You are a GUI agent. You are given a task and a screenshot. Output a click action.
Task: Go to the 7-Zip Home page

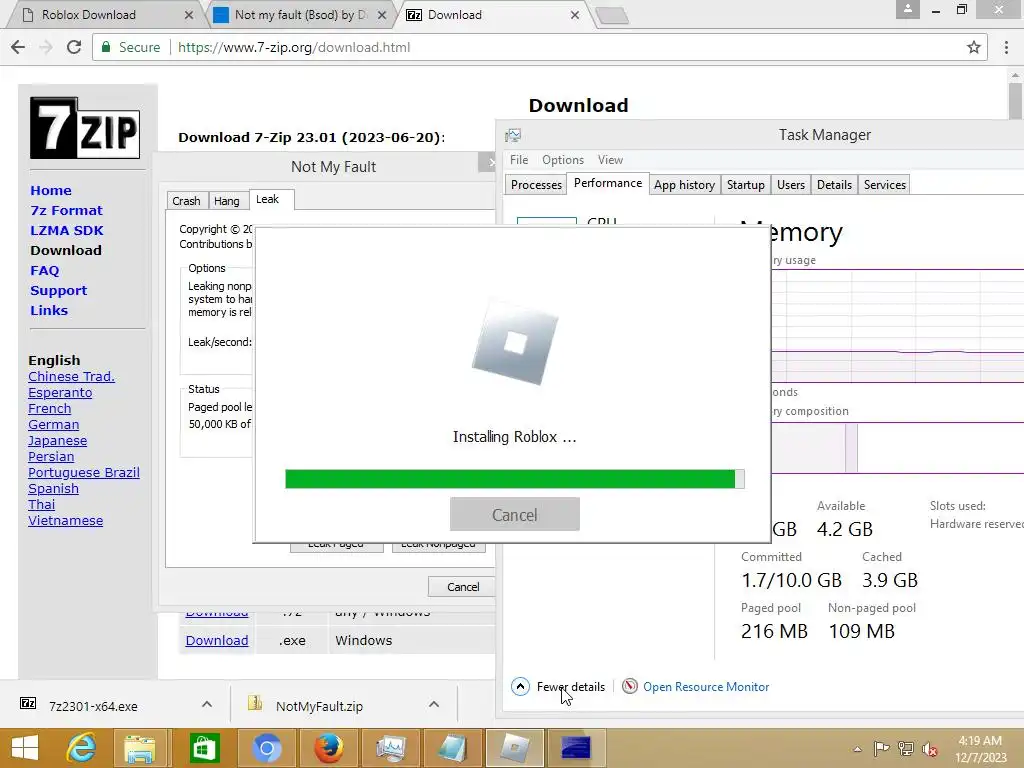51,190
